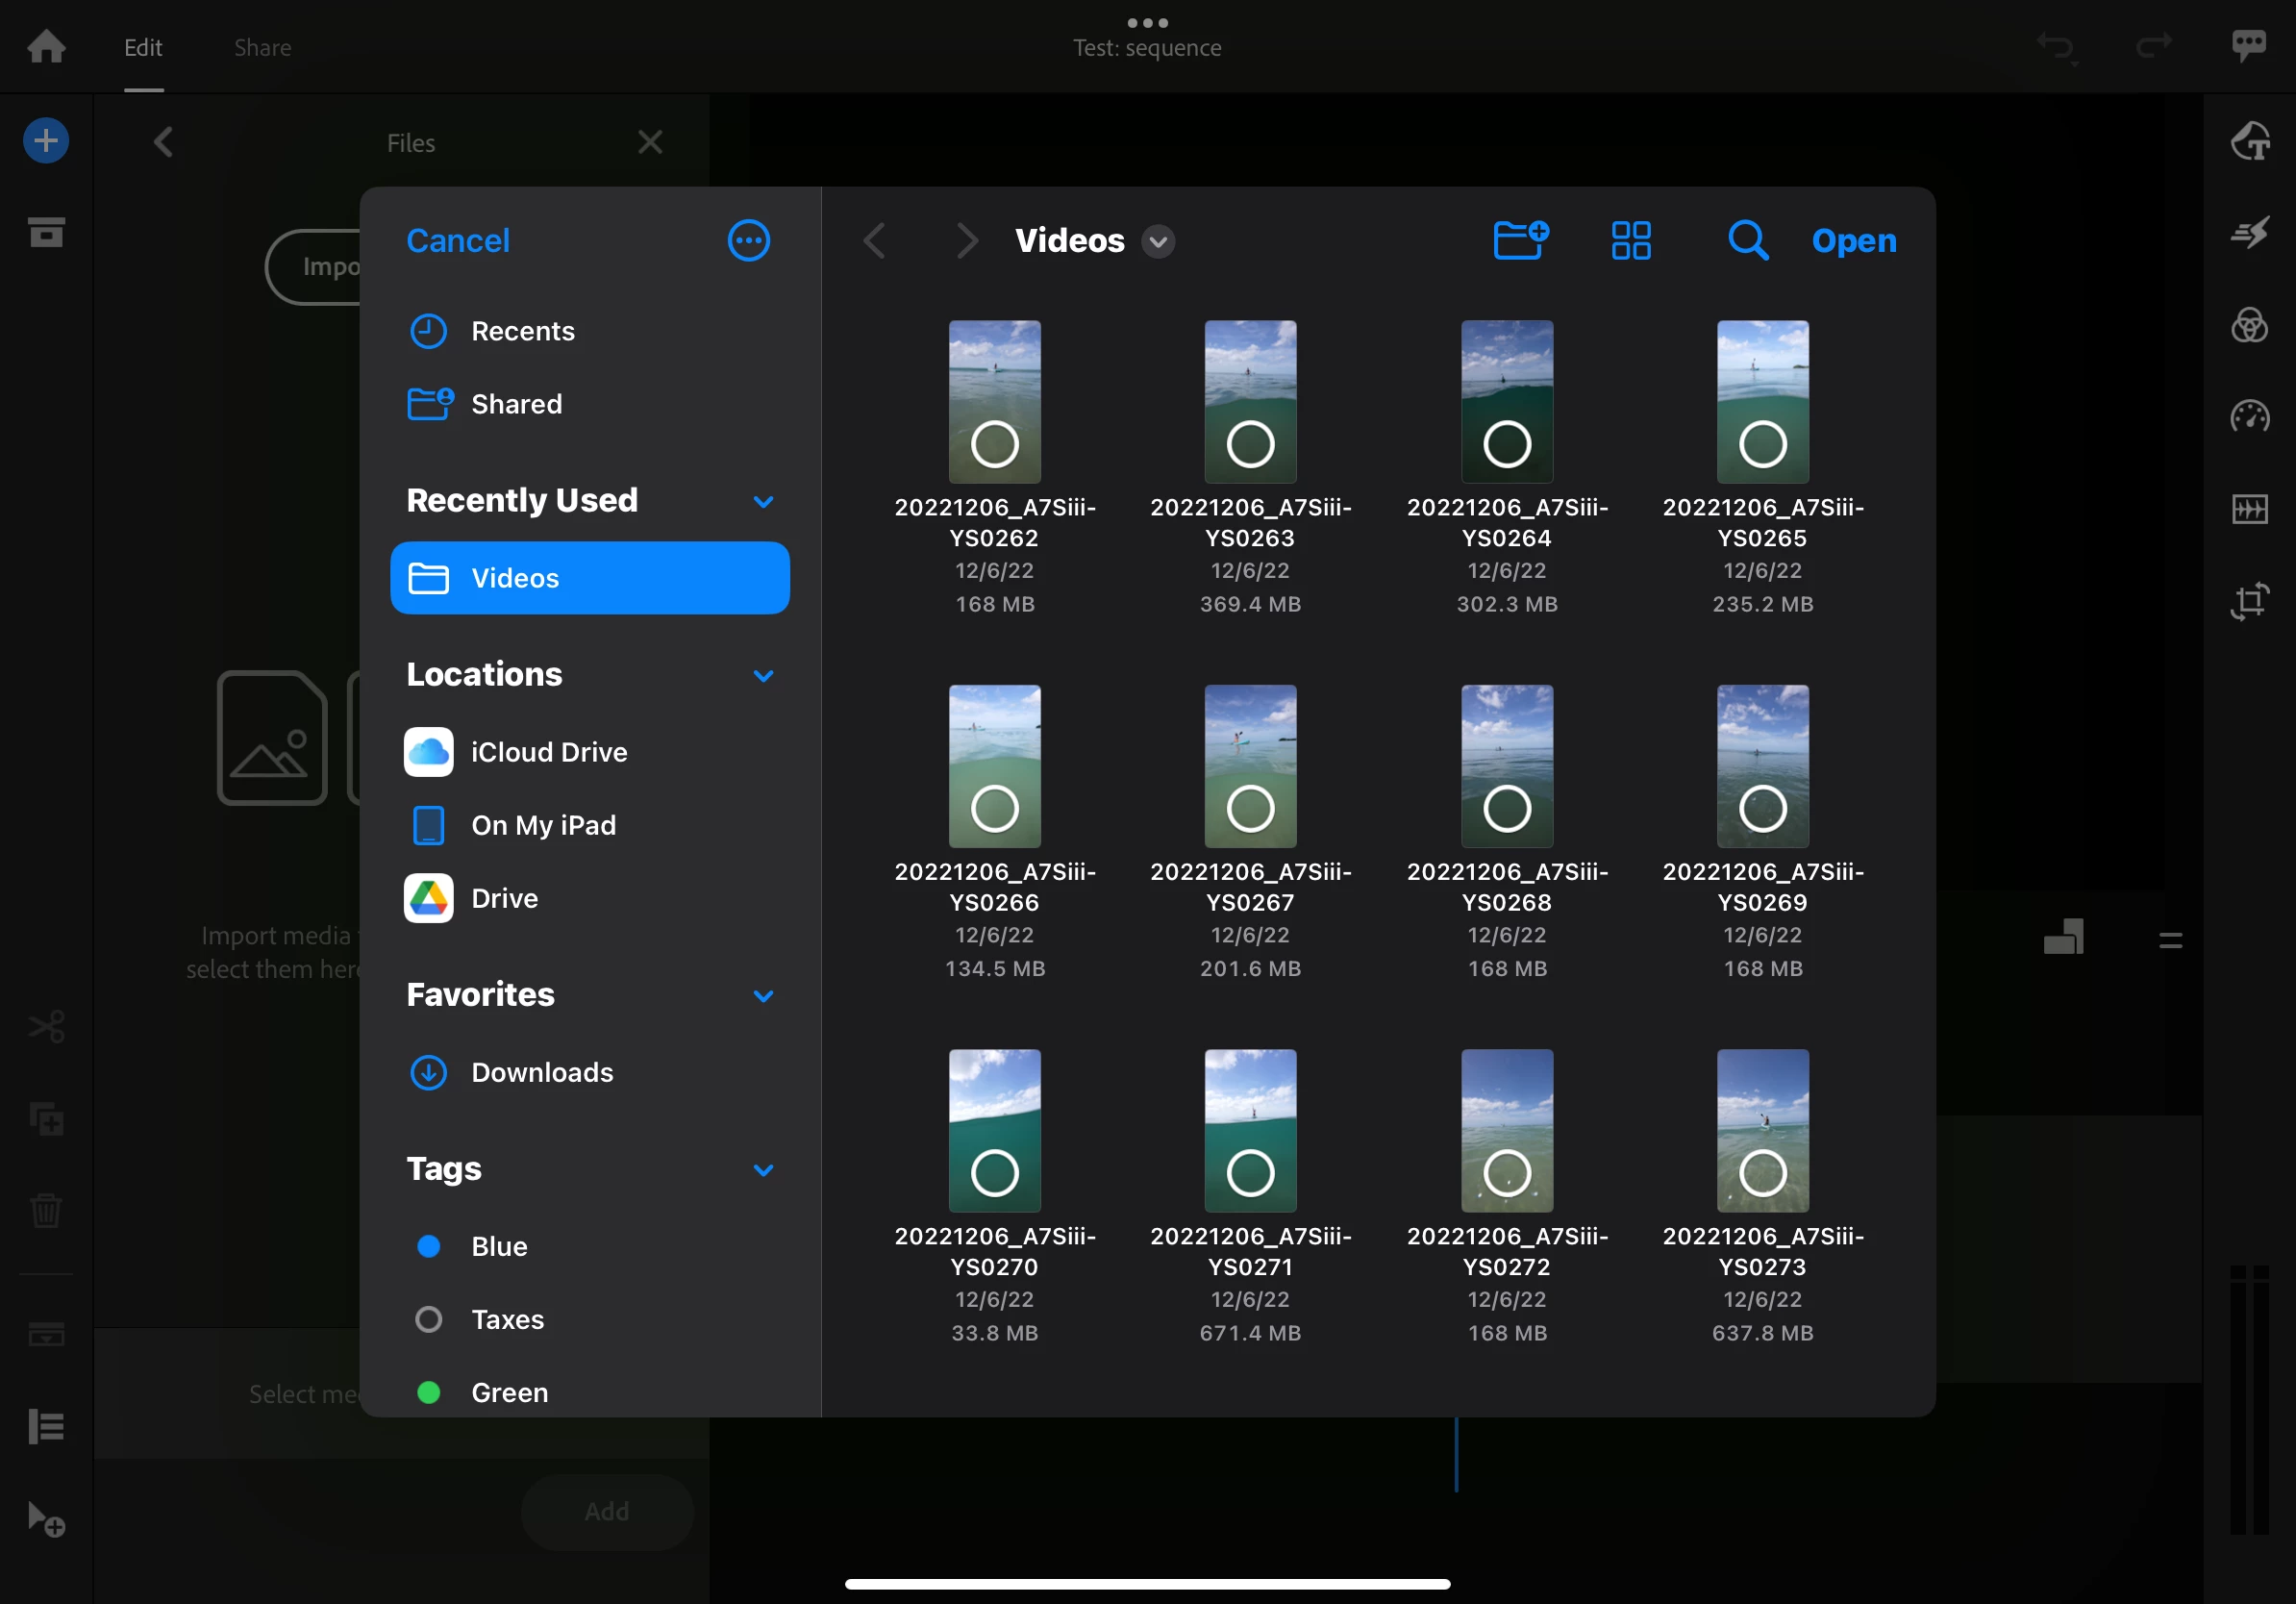Open the more options ellipsis circle

[748, 240]
